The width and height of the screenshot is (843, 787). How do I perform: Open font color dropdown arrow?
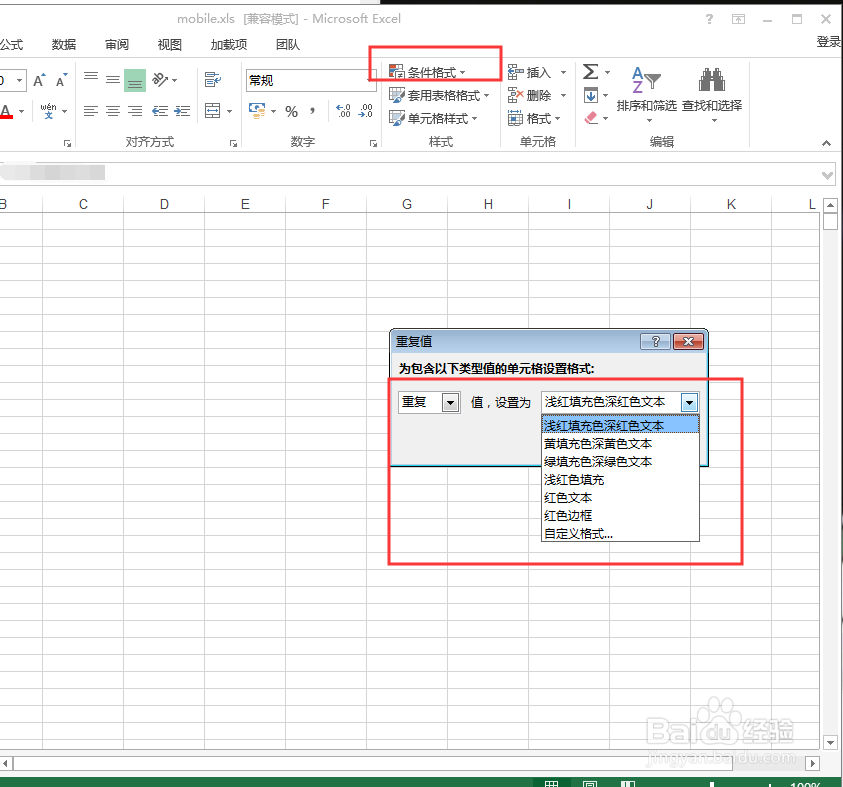[22, 112]
